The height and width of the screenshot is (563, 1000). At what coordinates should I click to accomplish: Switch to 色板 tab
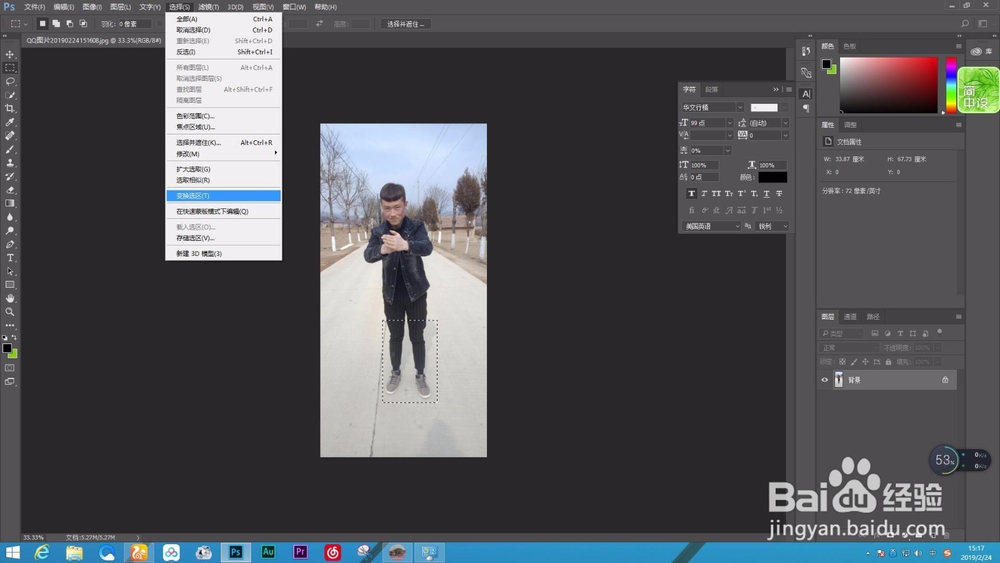849,46
